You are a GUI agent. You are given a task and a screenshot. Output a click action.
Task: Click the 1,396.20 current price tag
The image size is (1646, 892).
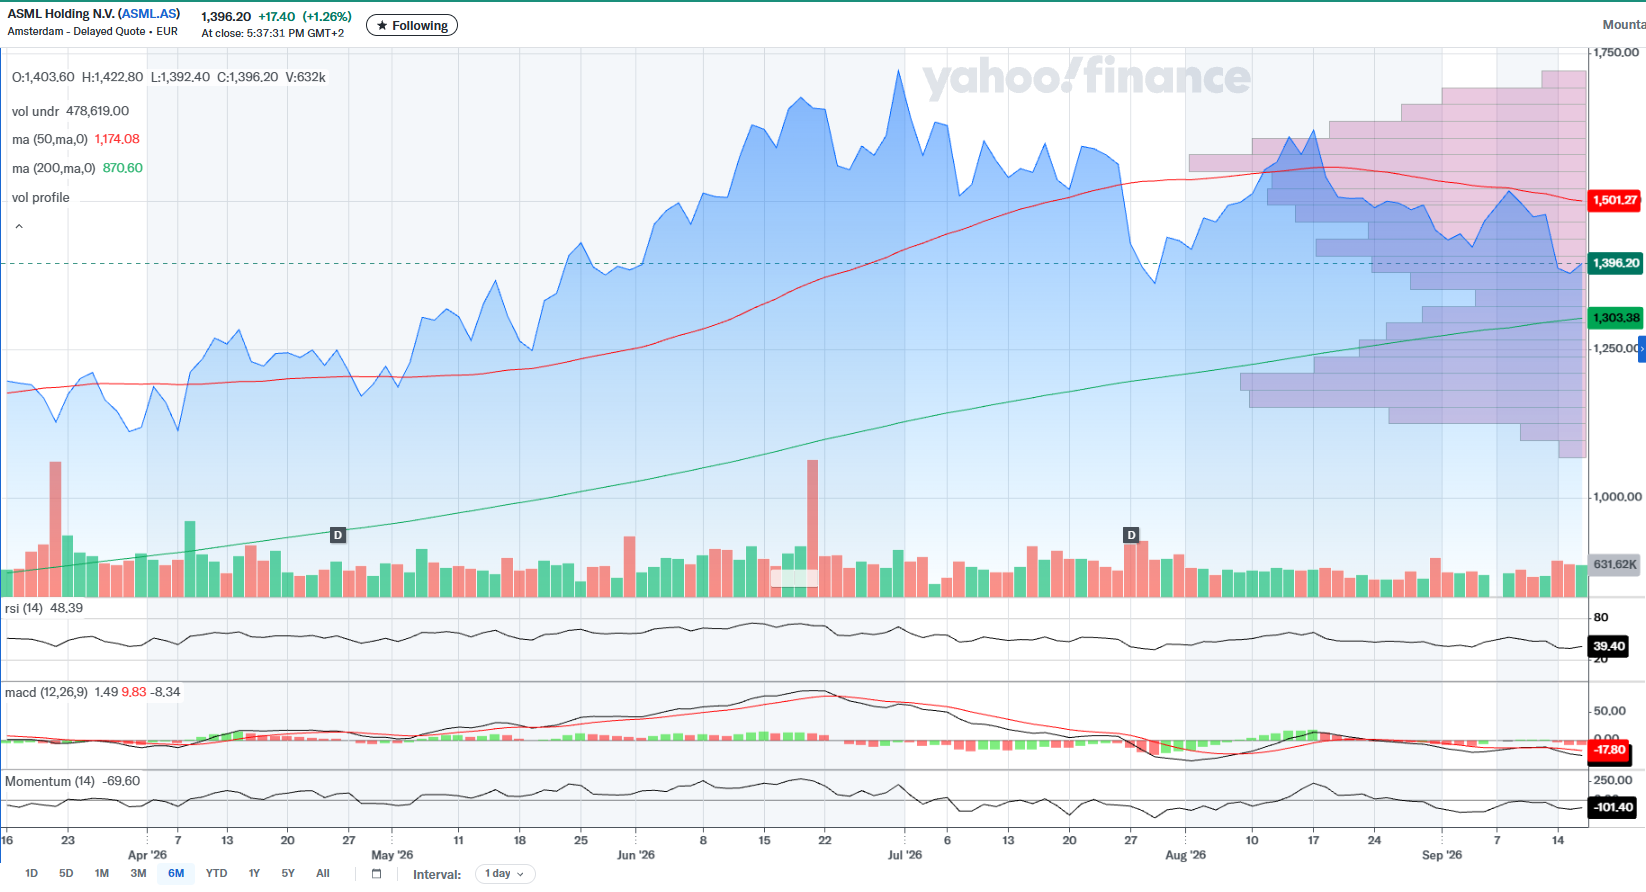coord(1615,263)
